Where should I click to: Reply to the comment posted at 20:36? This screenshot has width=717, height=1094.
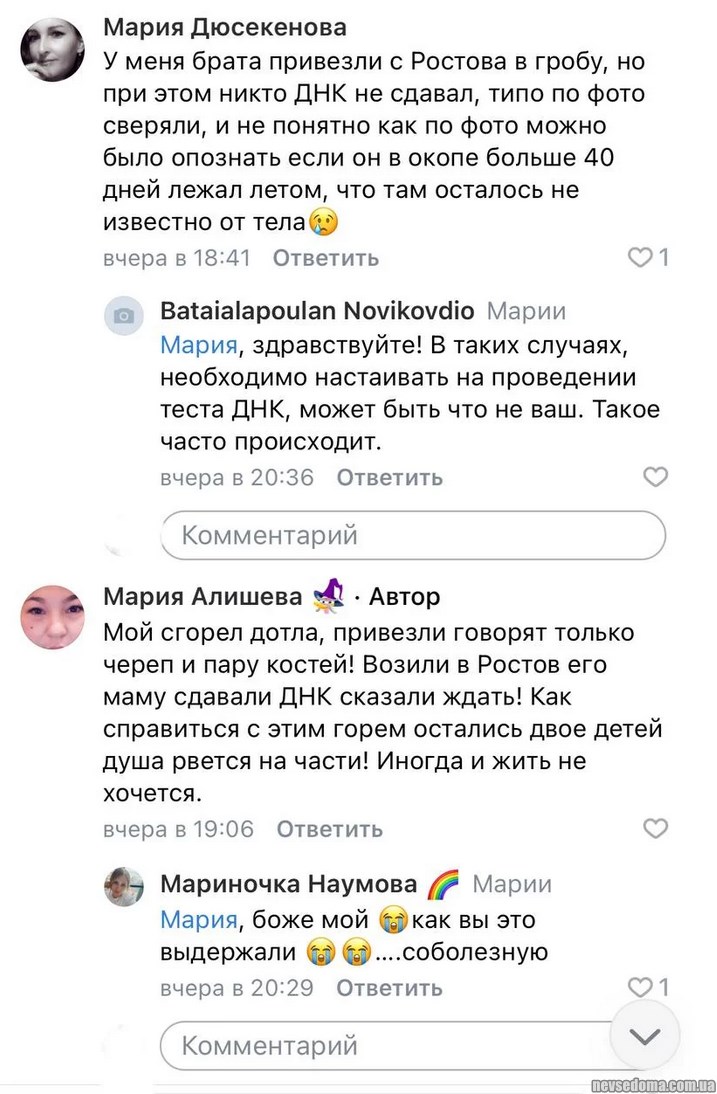(389, 477)
